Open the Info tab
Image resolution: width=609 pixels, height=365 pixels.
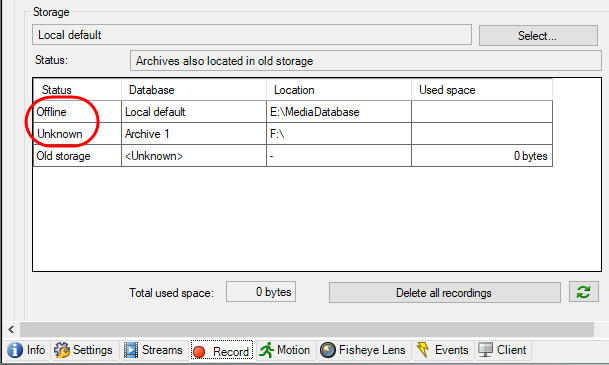27,350
